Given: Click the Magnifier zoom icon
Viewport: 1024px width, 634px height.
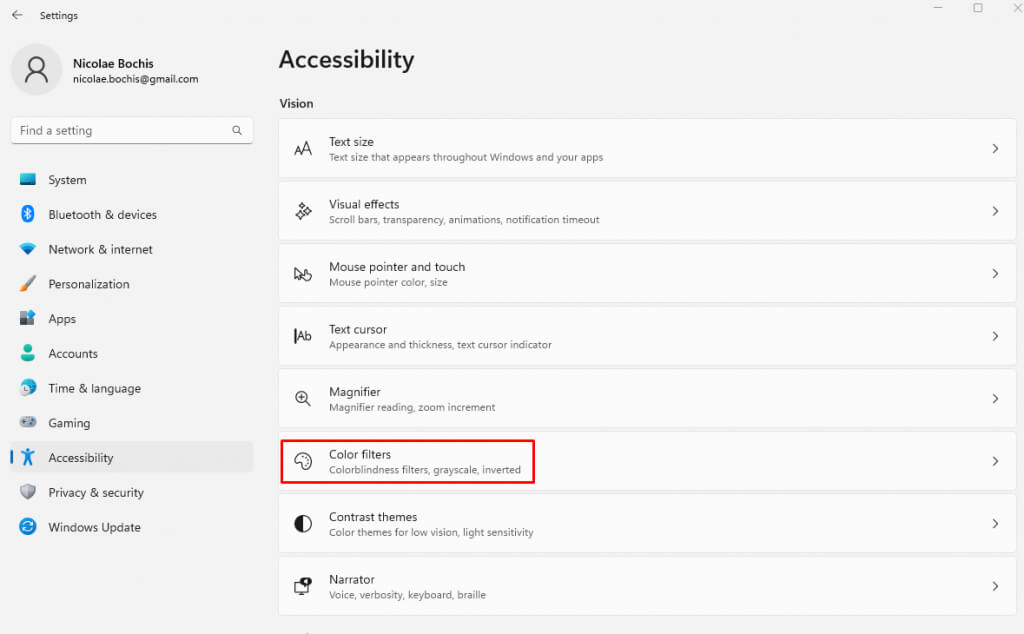Looking at the screenshot, I should (303, 399).
